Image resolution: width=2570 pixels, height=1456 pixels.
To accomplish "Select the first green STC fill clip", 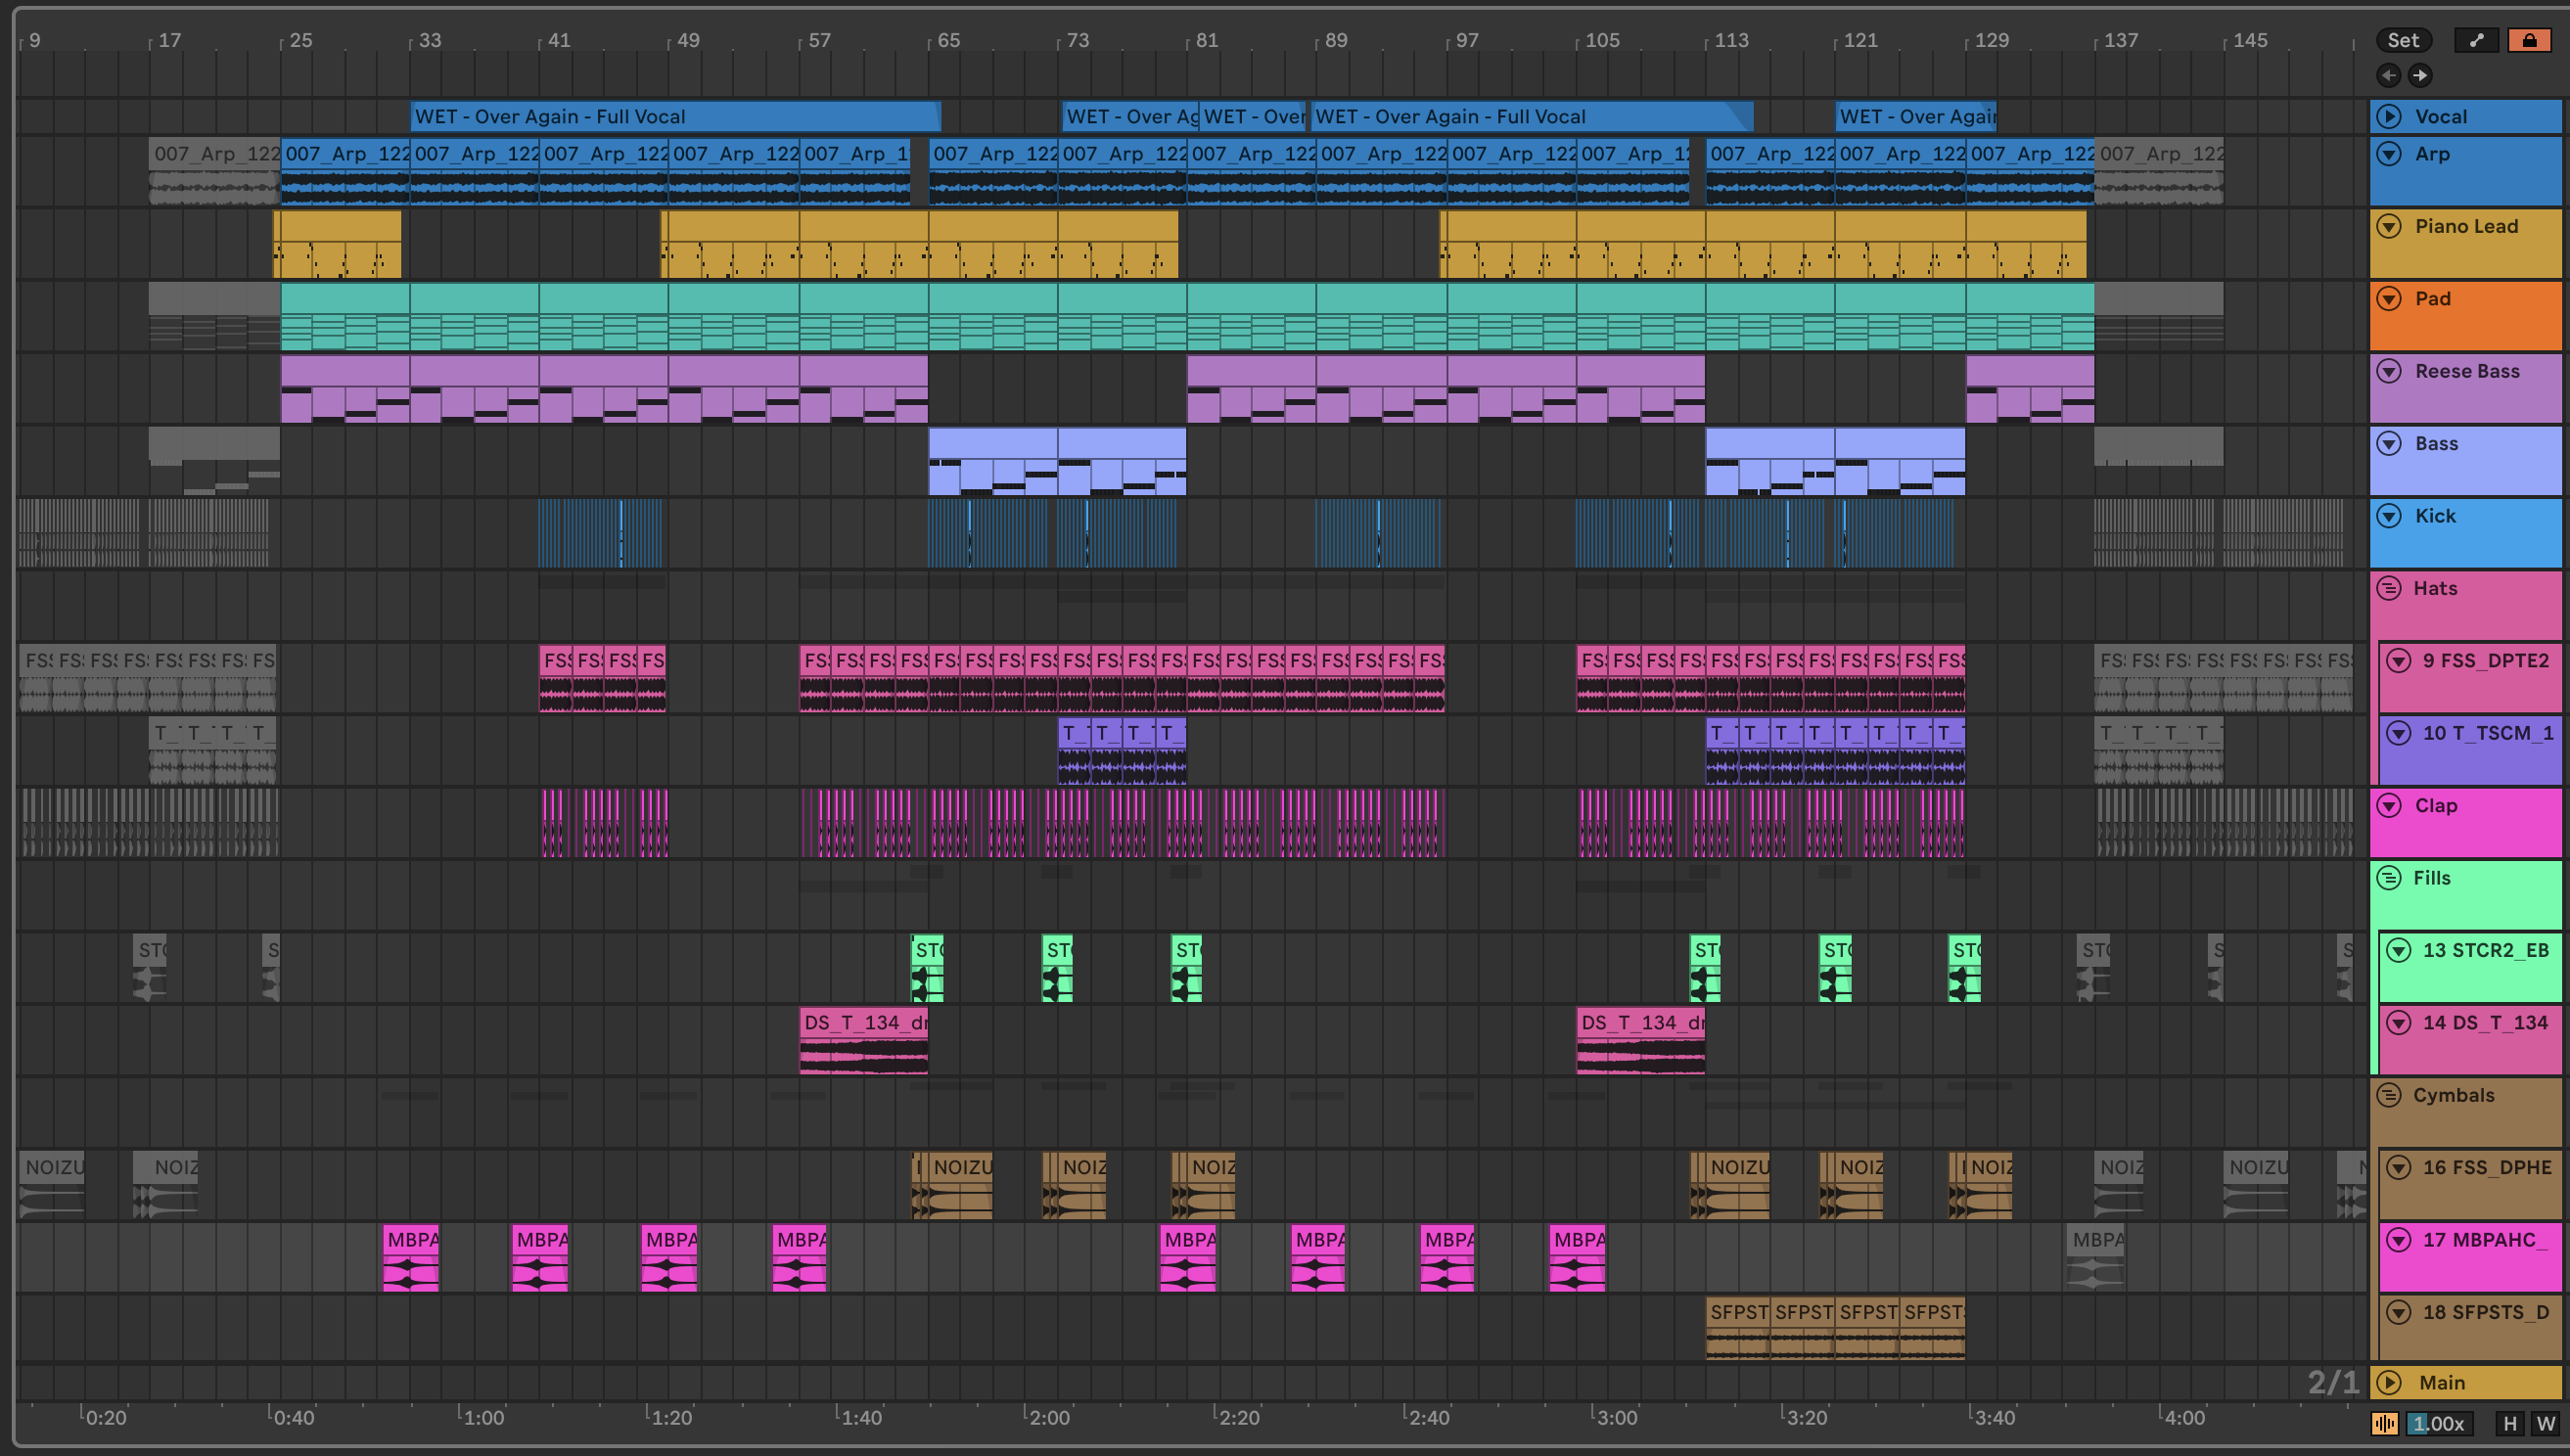I will (926, 968).
